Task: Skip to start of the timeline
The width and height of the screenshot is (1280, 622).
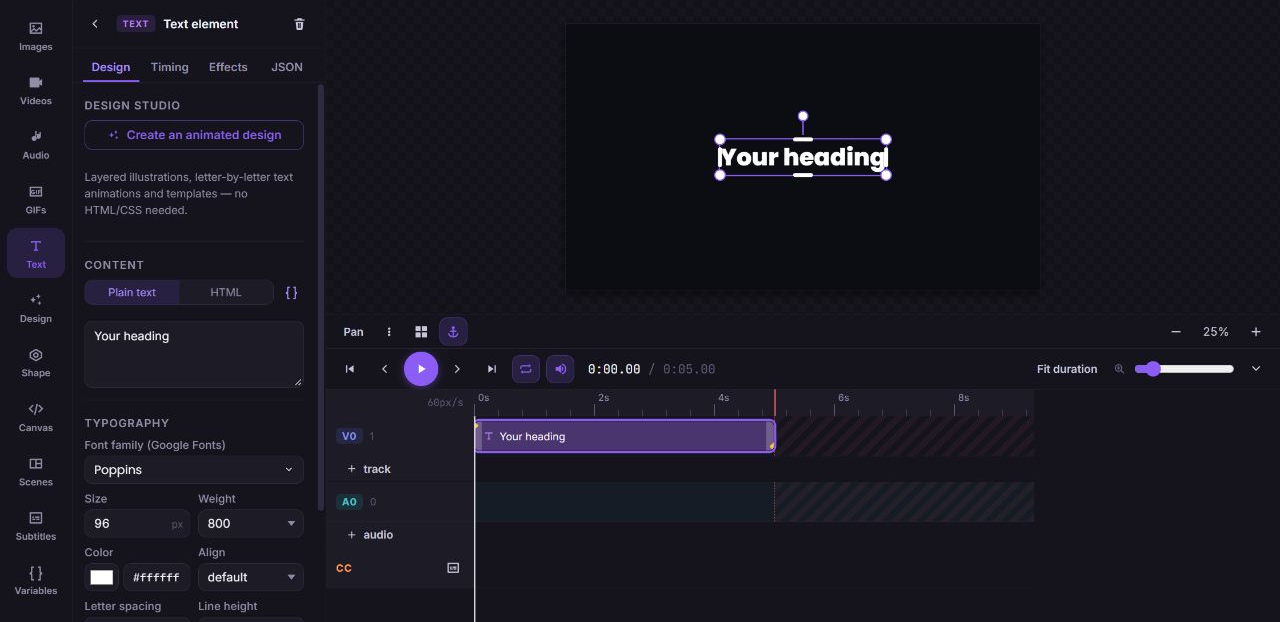Action: (x=350, y=369)
